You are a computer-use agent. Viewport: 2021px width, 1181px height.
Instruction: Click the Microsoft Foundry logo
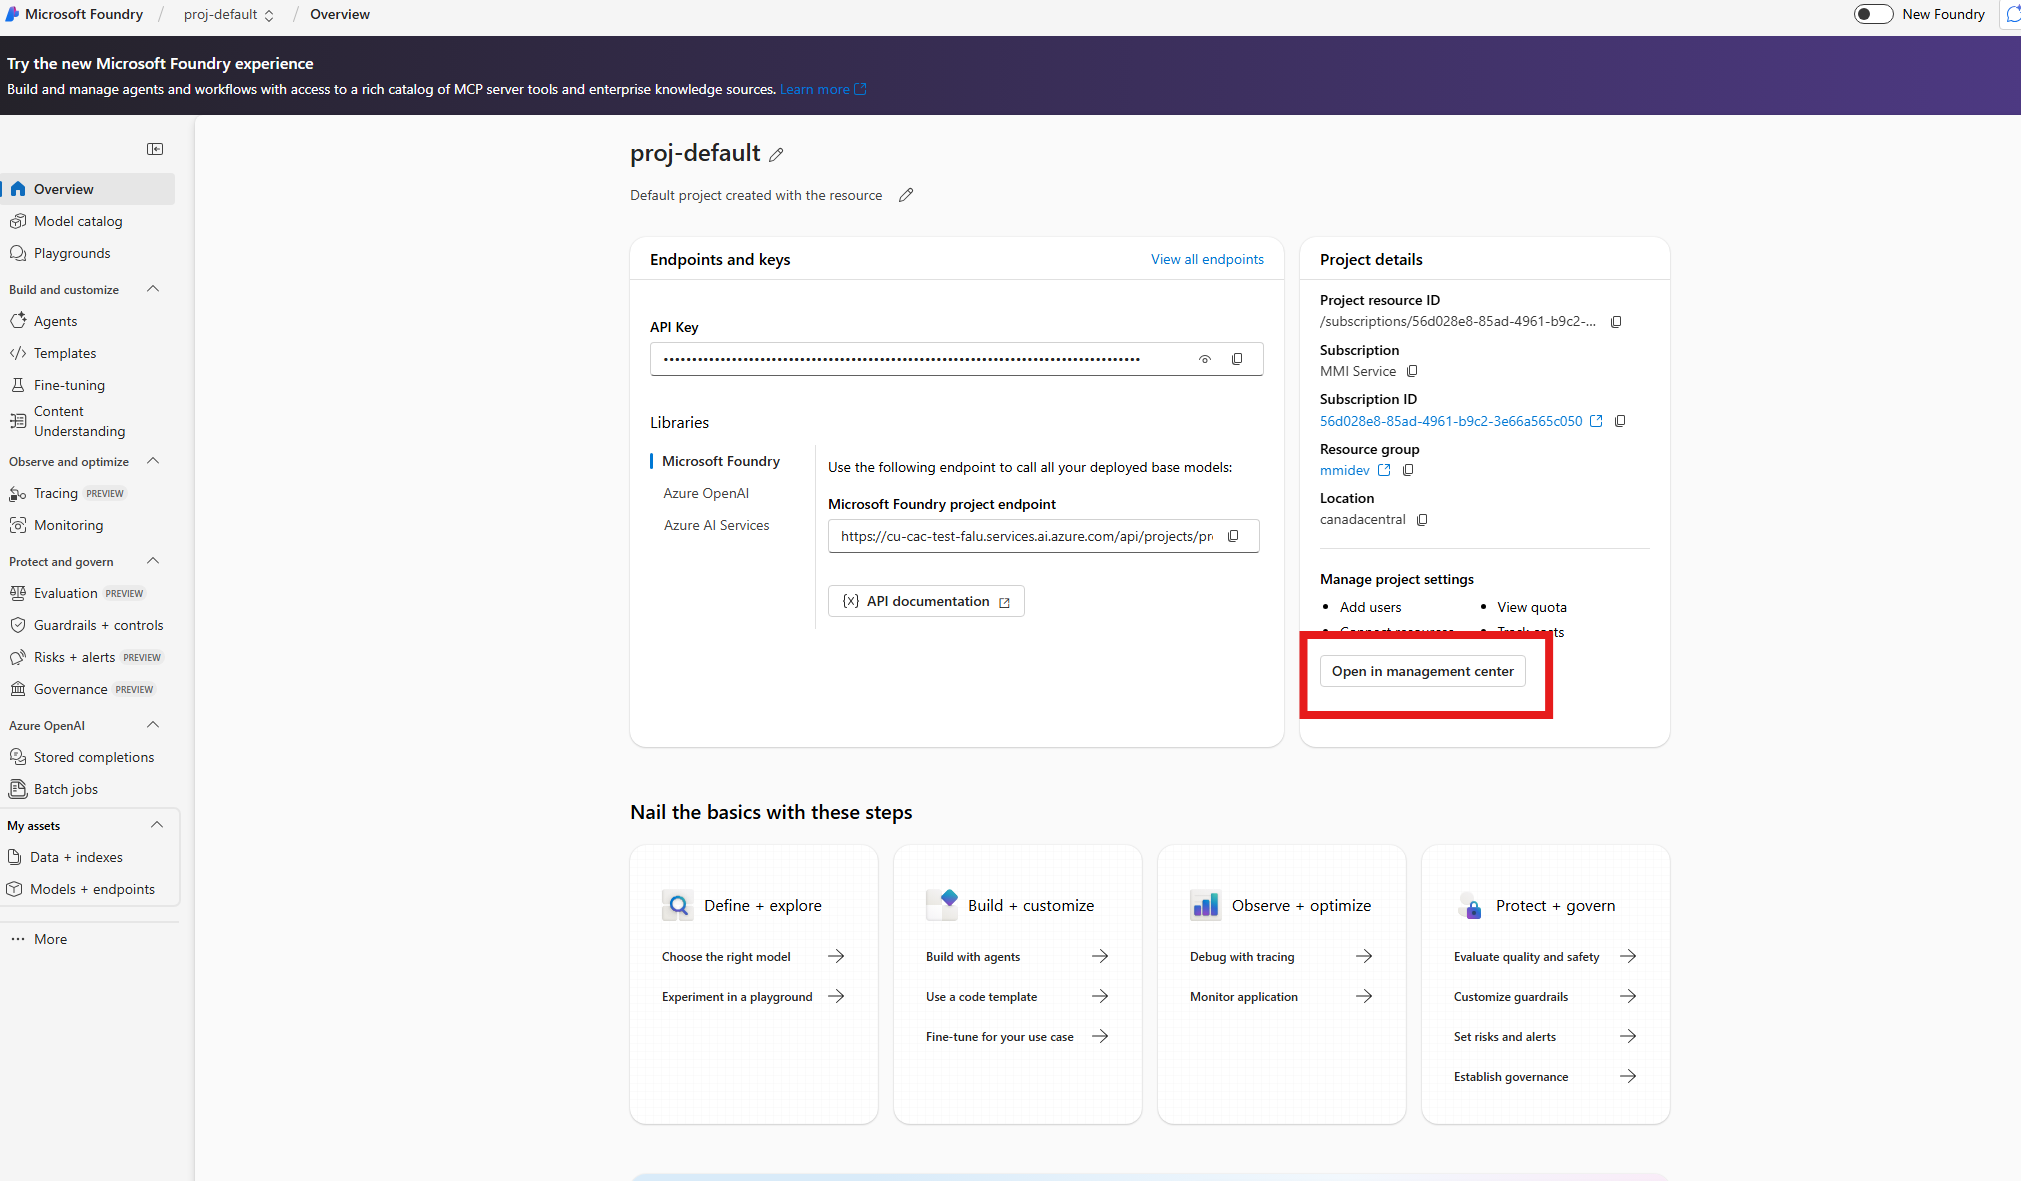point(13,14)
